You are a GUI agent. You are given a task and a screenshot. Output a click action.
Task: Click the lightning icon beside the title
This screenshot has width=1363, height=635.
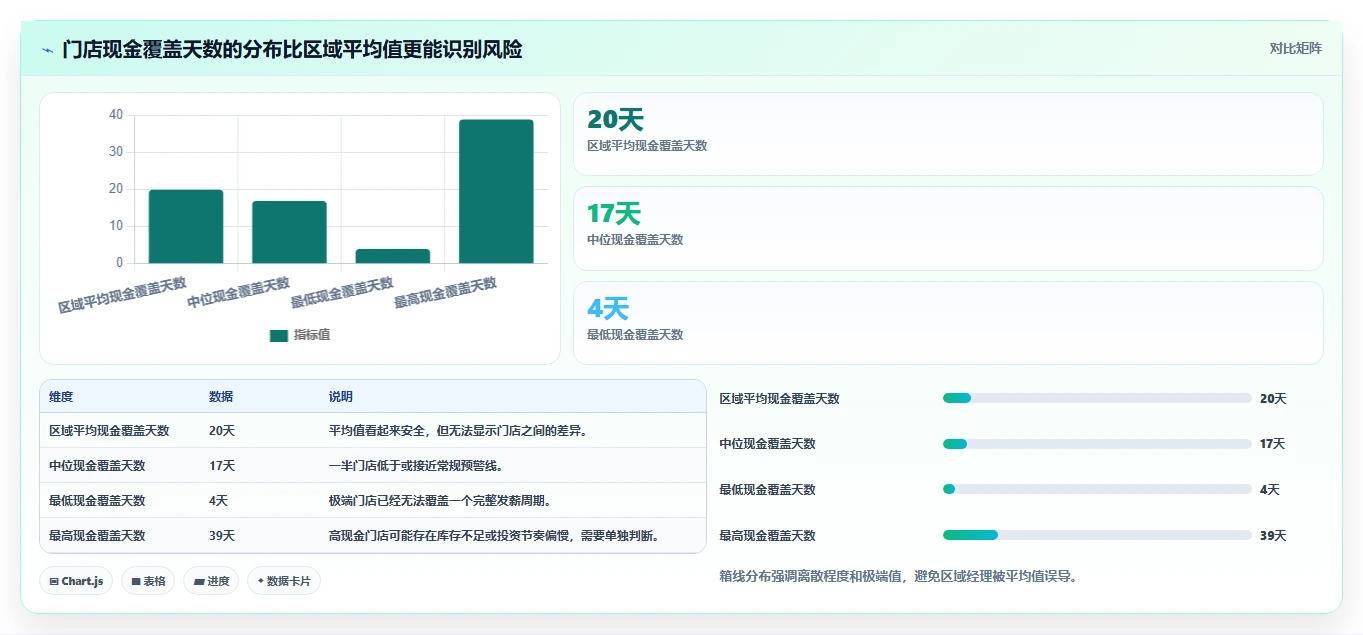47,50
